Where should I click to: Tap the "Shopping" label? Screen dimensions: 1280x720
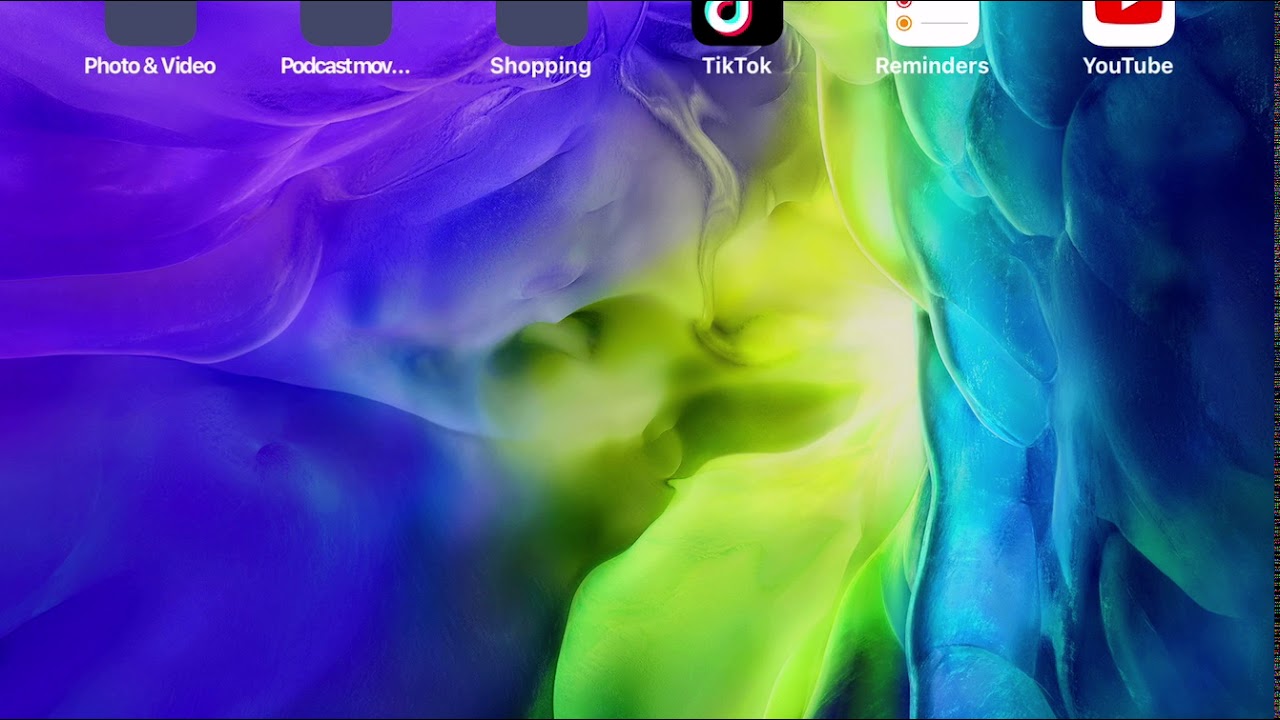[x=541, y=67]
